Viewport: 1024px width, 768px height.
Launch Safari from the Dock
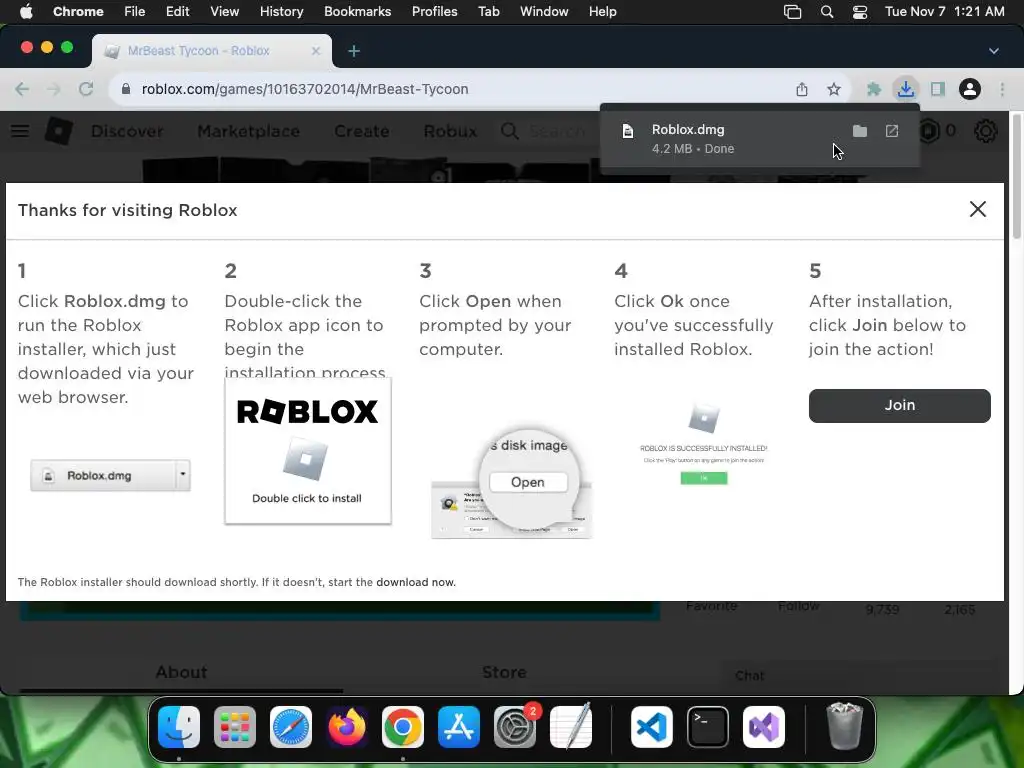[x=291, y=726]
